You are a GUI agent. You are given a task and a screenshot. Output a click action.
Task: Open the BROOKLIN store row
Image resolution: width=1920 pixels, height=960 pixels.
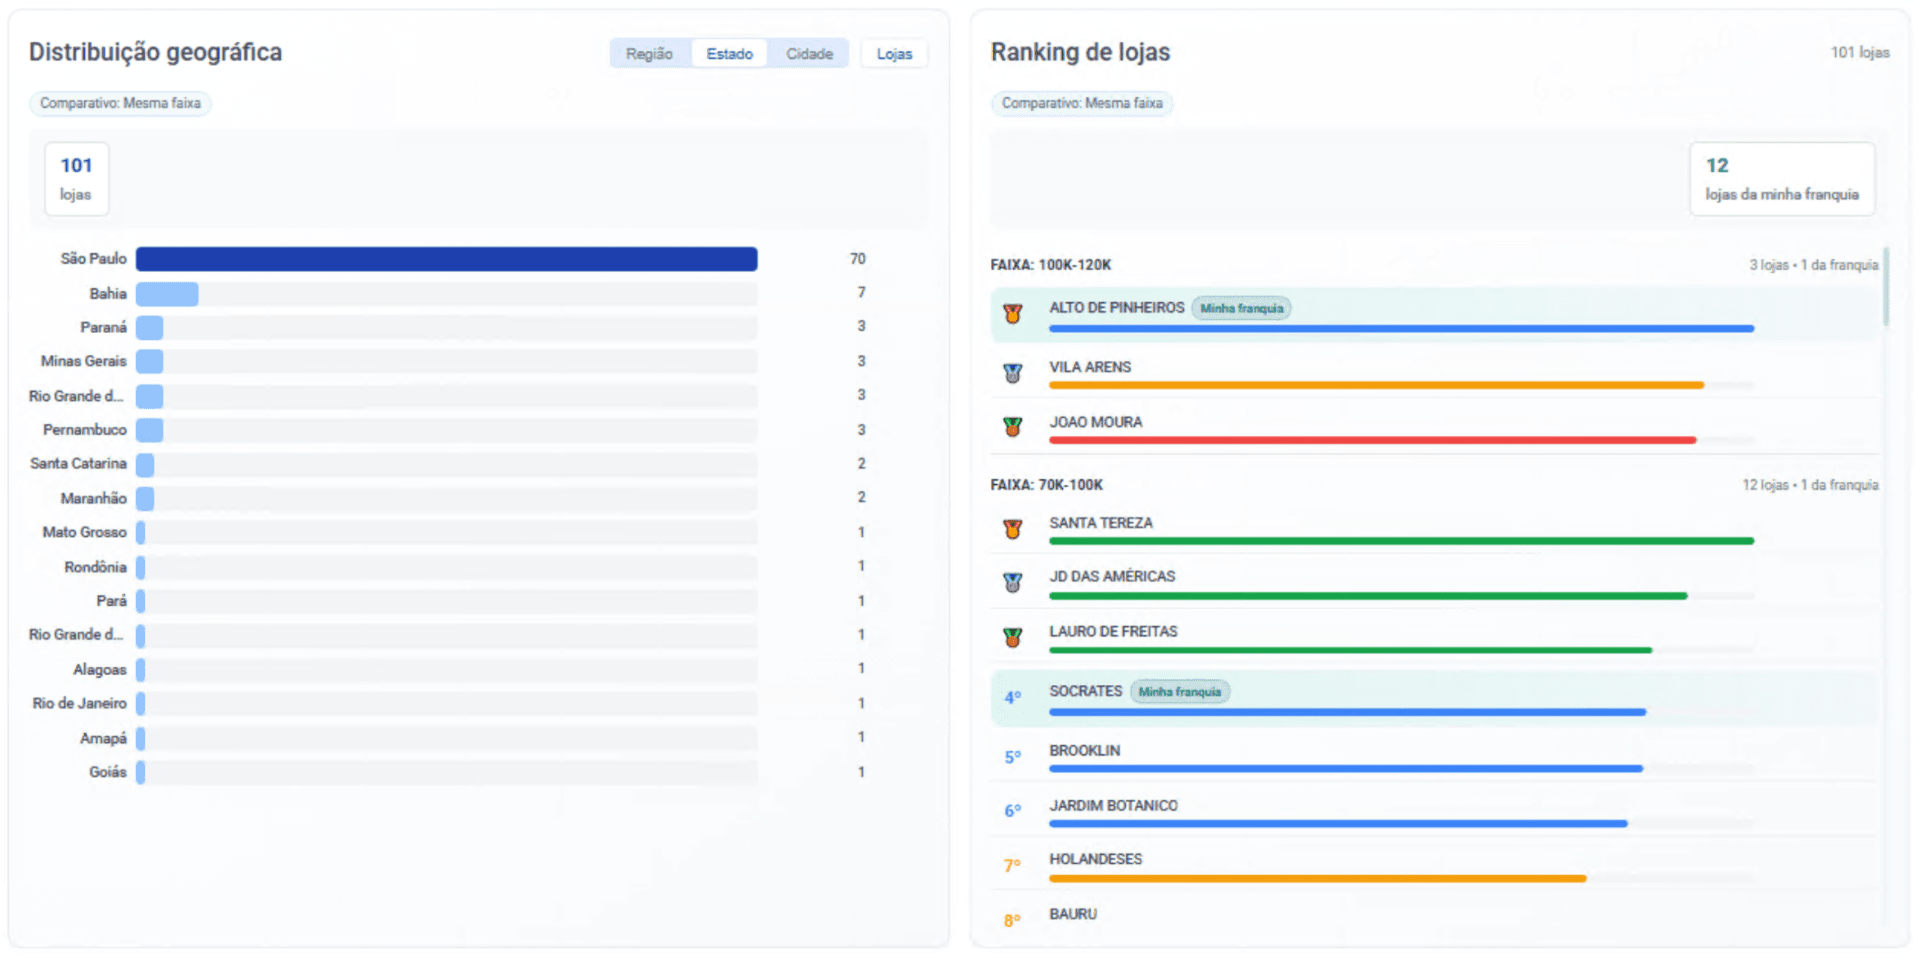click(x=1434, y=758)
